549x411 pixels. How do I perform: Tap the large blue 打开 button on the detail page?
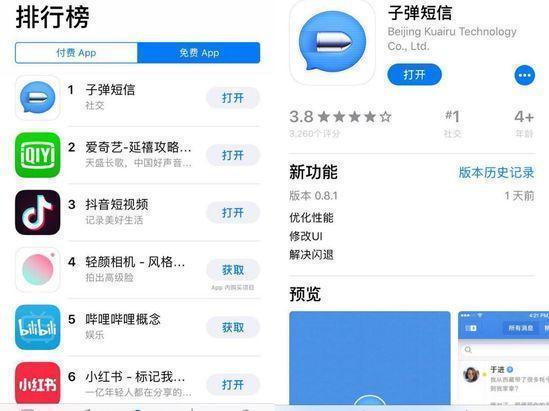tap(414, 75)
